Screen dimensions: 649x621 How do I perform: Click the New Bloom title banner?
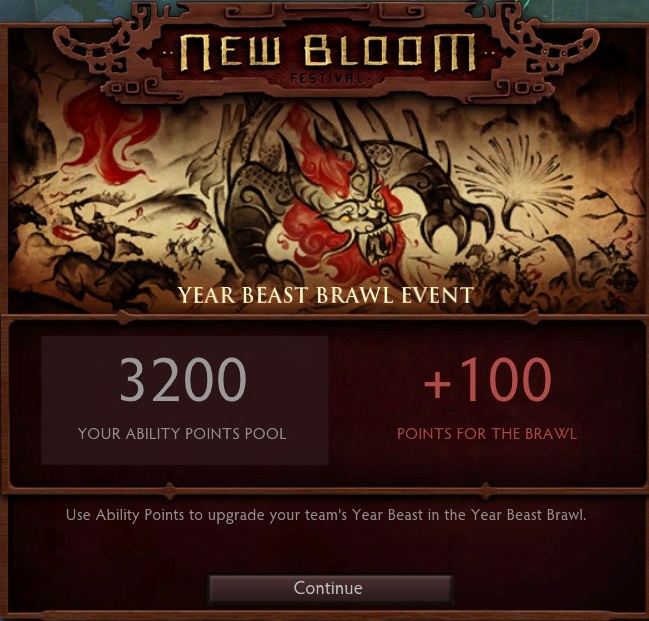click(327, 53)
